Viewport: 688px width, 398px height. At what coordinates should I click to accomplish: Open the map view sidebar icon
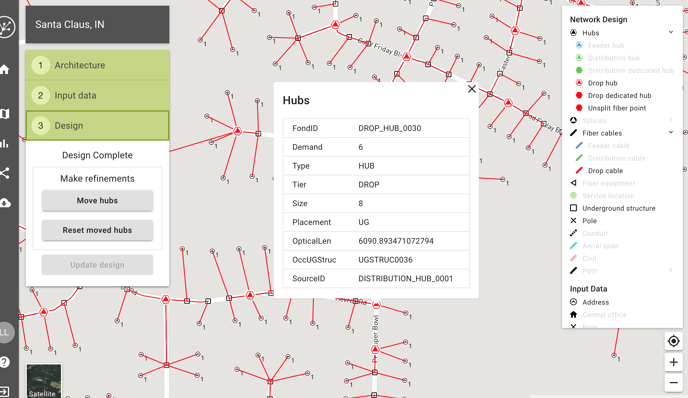click(4, 114)
